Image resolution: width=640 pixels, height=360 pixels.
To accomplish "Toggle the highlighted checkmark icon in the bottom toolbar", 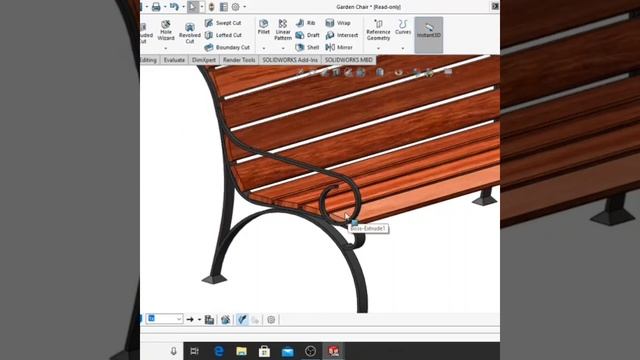I will (x=242, y=319).
